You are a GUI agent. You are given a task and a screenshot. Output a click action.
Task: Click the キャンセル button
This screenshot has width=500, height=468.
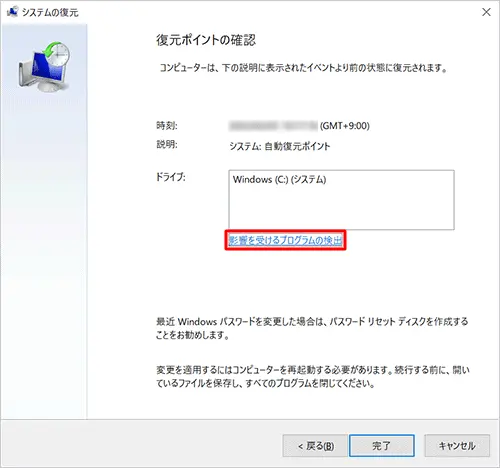coord(457,446)
